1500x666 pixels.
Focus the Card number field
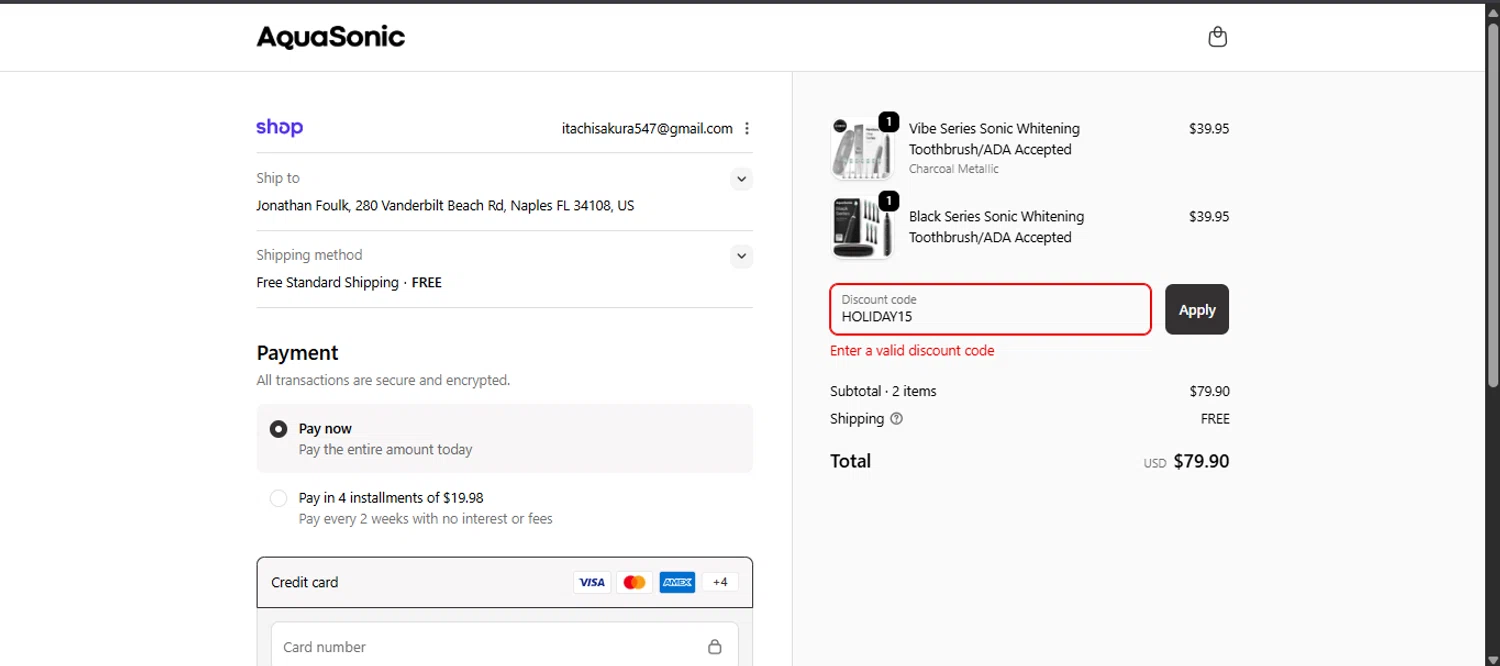point(505,646)
